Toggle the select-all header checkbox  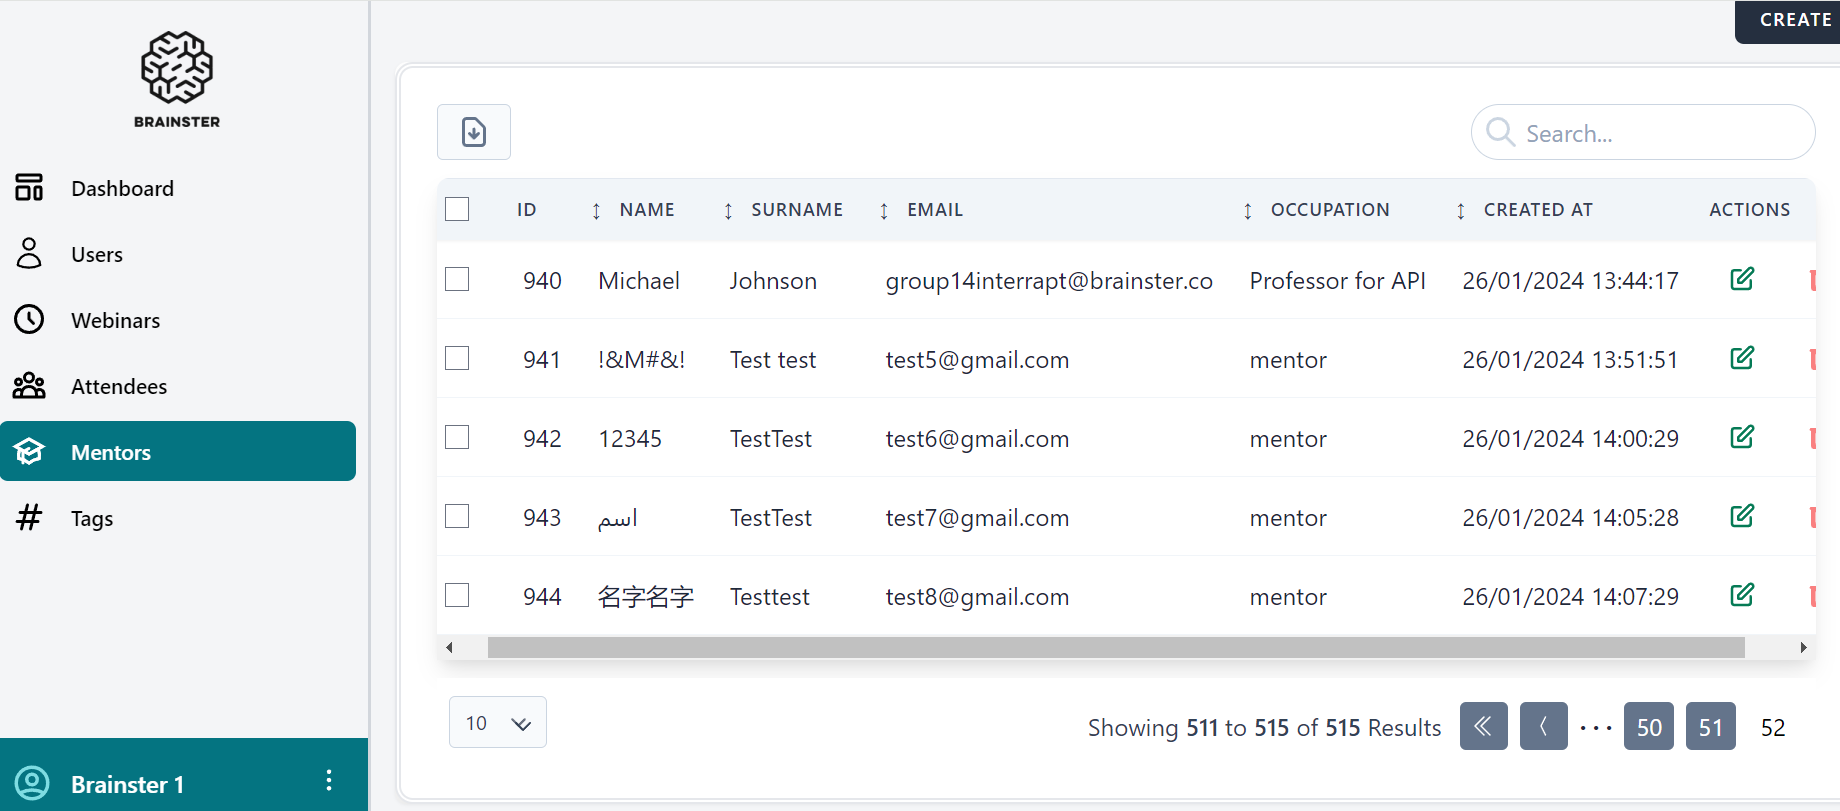click(x=457, y=209)
